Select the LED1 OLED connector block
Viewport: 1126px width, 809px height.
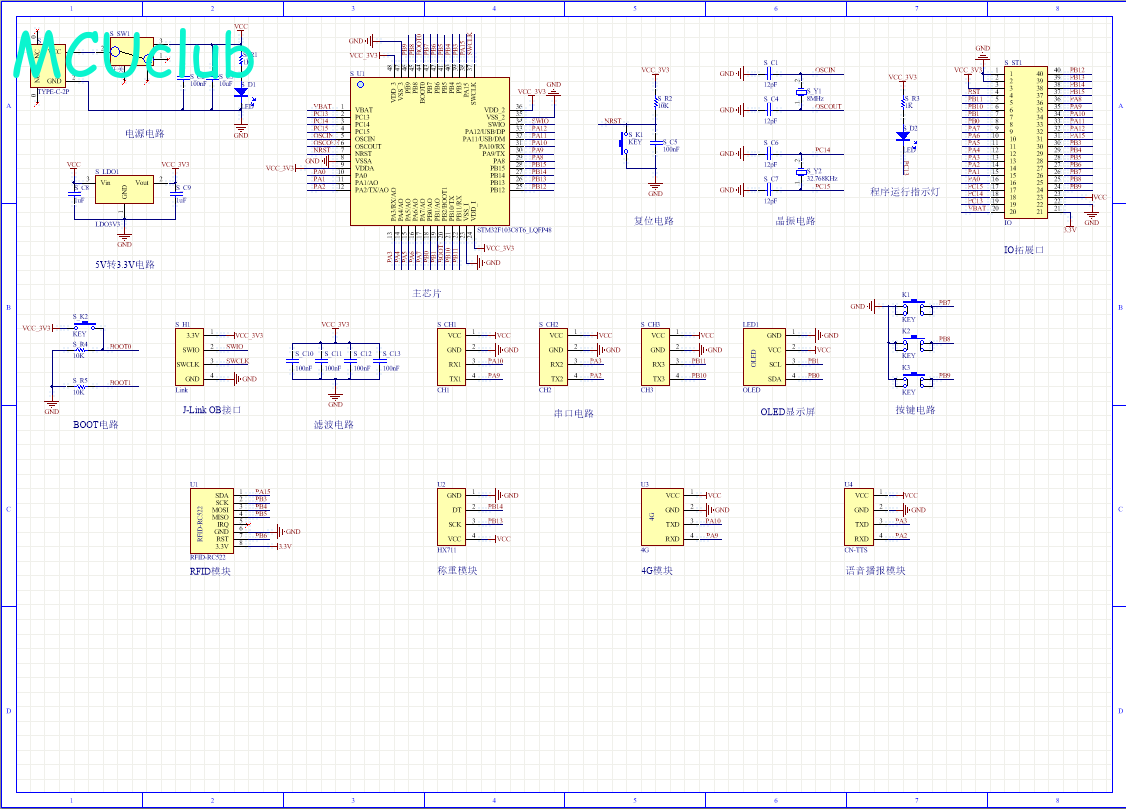[x=764, y=357]
